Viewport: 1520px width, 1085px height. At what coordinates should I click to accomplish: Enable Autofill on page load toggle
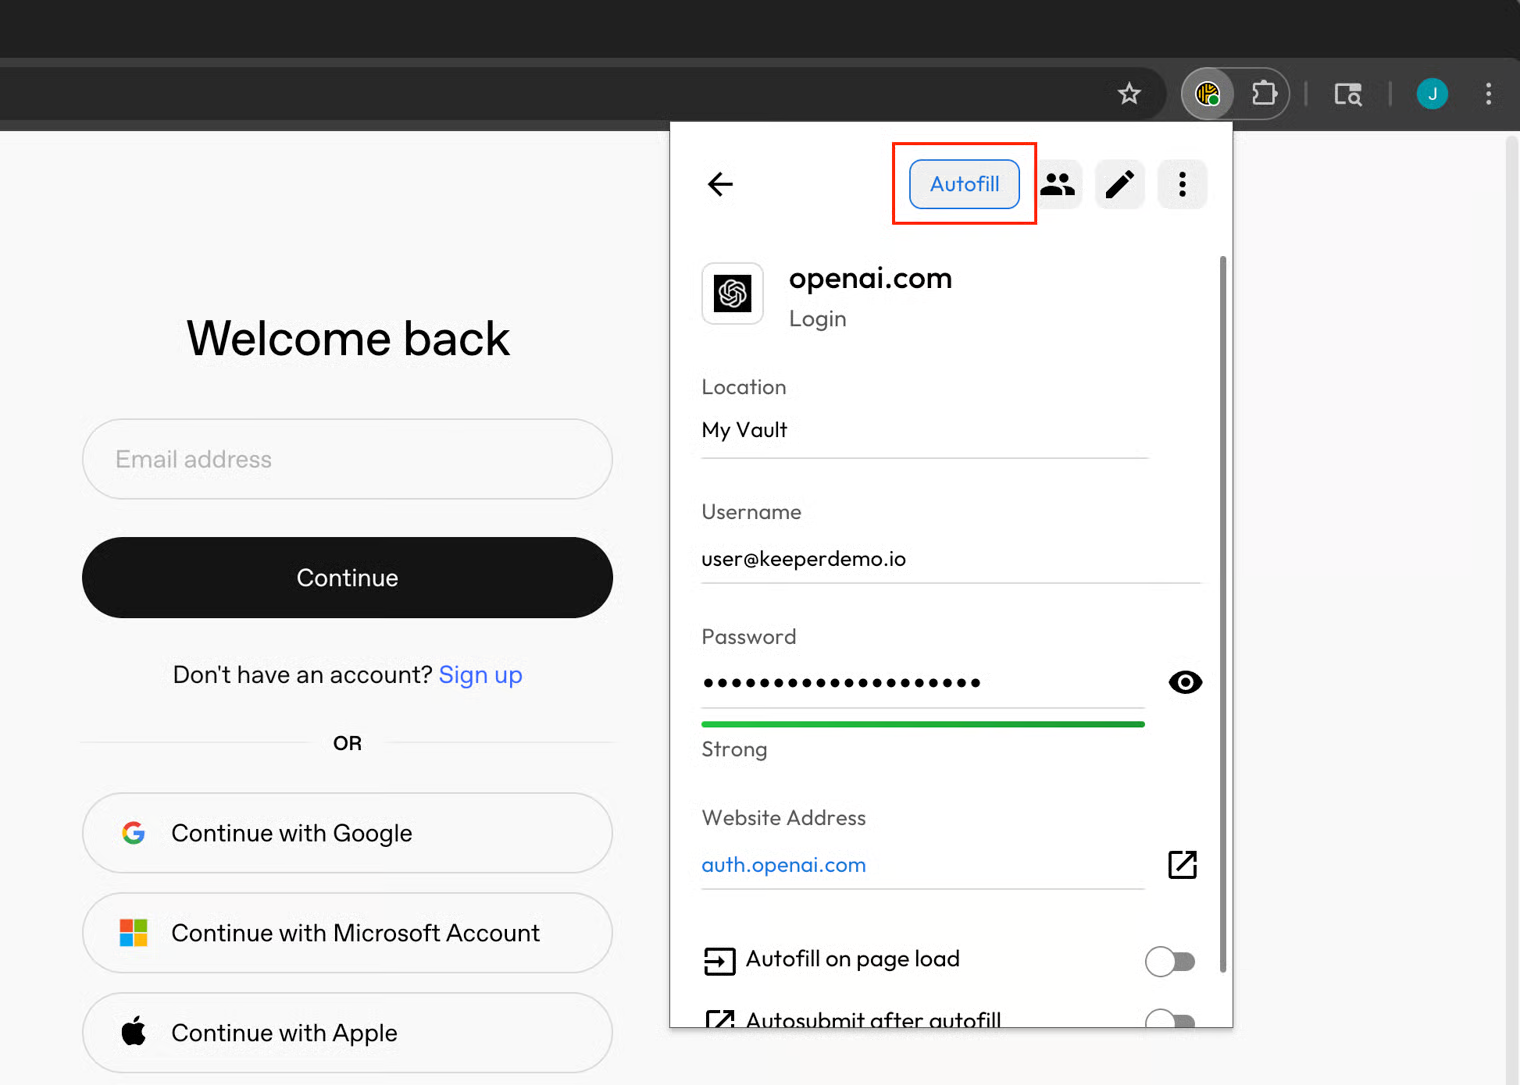point(1169,961)
